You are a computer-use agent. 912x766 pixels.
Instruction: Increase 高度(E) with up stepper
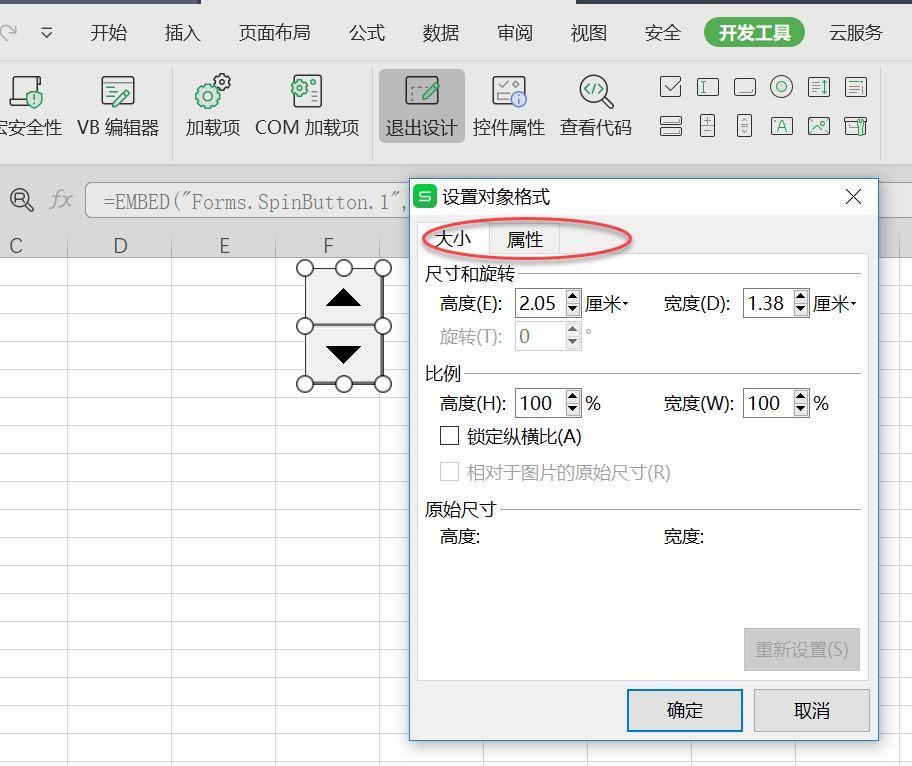[x=573, y=297]
